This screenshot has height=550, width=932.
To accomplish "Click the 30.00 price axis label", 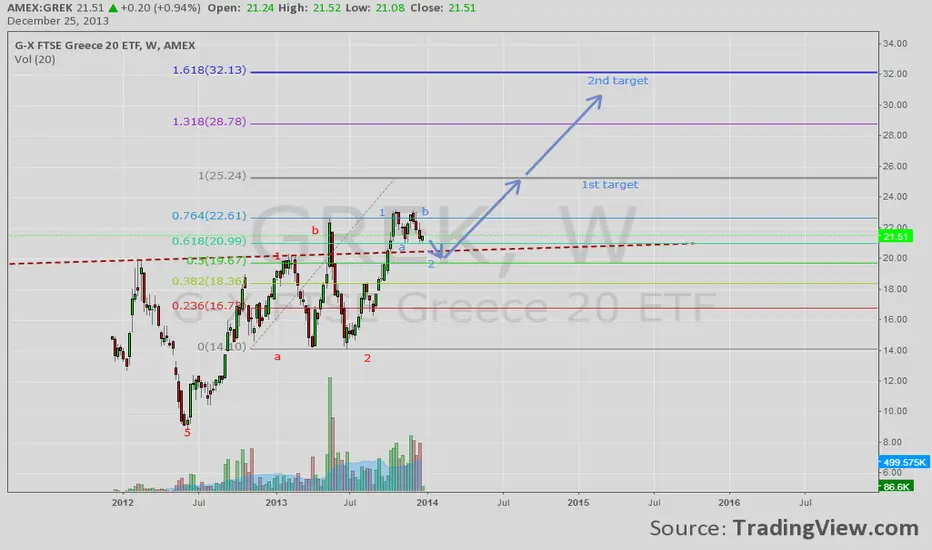I will (x=895, y=105).
